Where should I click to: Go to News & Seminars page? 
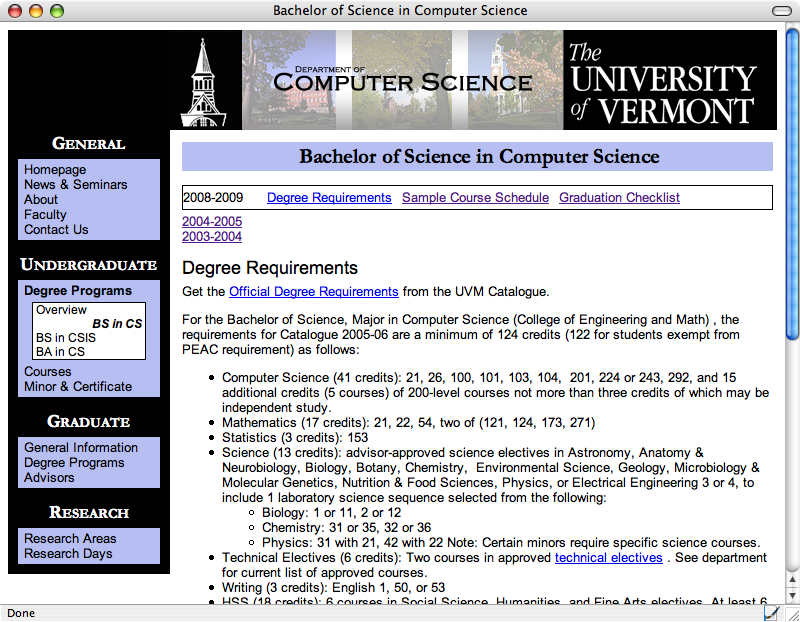pyautogui.click(x=76, y=184)
